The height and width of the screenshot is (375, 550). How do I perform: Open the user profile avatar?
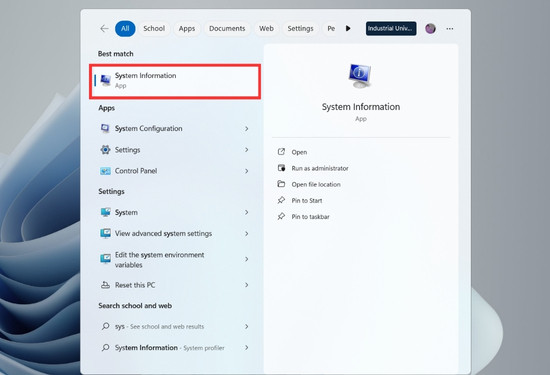430,28
